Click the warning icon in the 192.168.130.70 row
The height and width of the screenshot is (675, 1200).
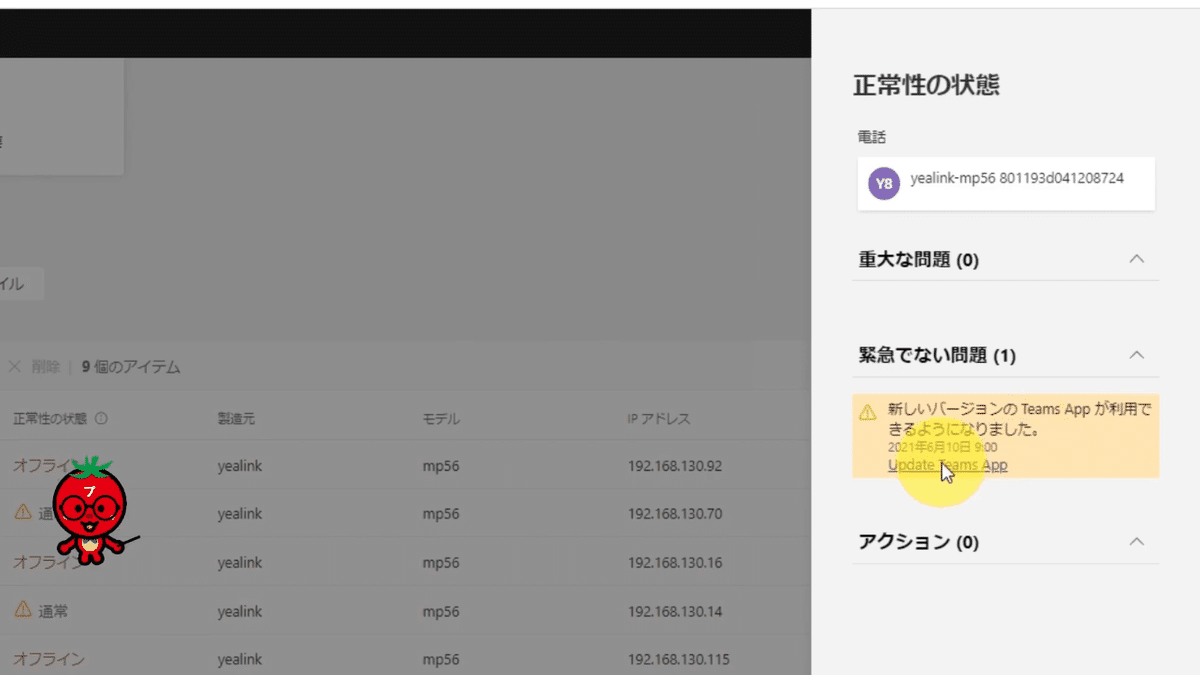point(23,512)
